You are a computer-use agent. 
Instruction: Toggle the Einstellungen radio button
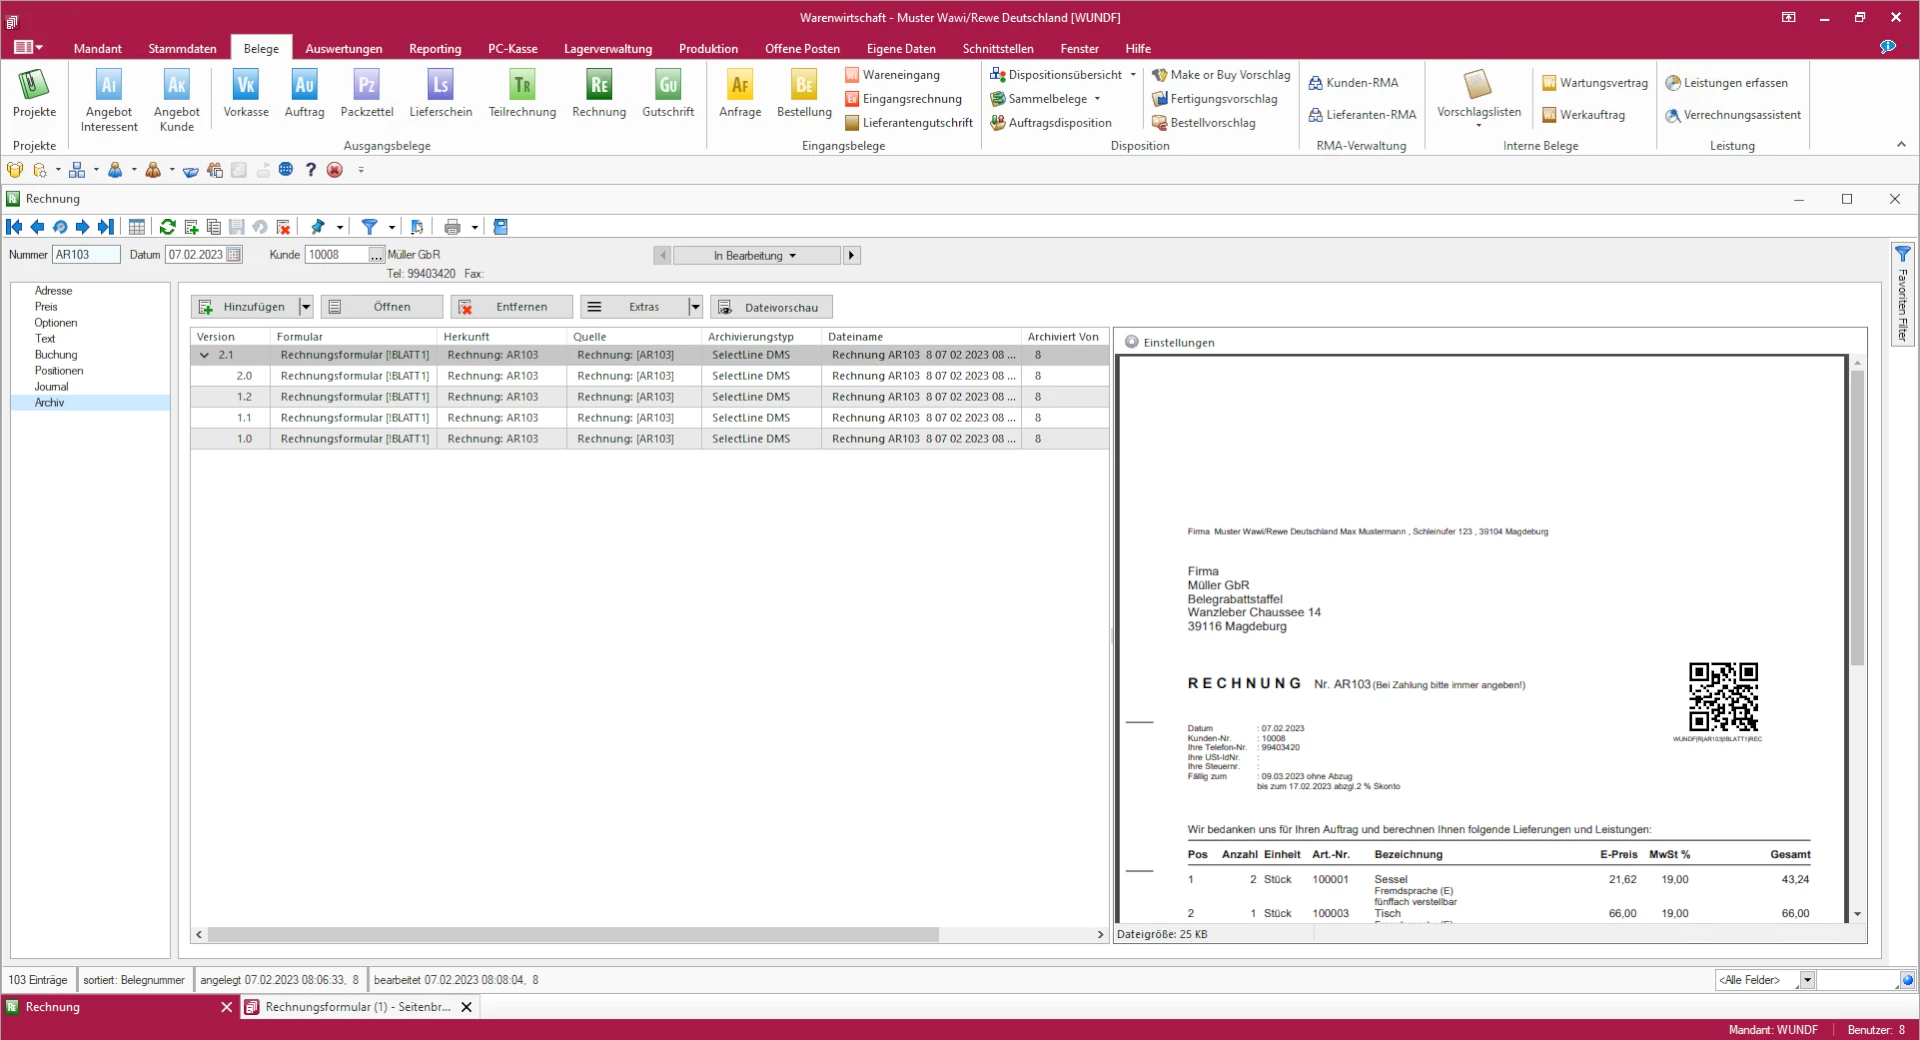pyautogui.click(x=1132, y=342)
